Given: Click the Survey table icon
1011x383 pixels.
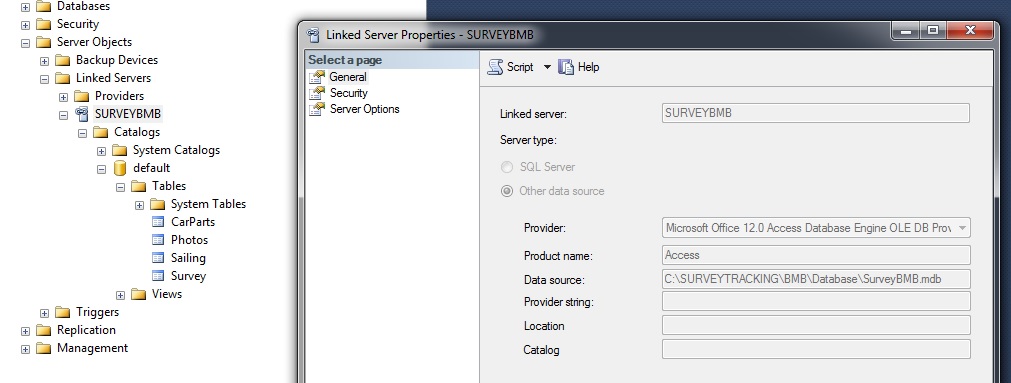Looking at the screenshot, I should click(158, 276).
